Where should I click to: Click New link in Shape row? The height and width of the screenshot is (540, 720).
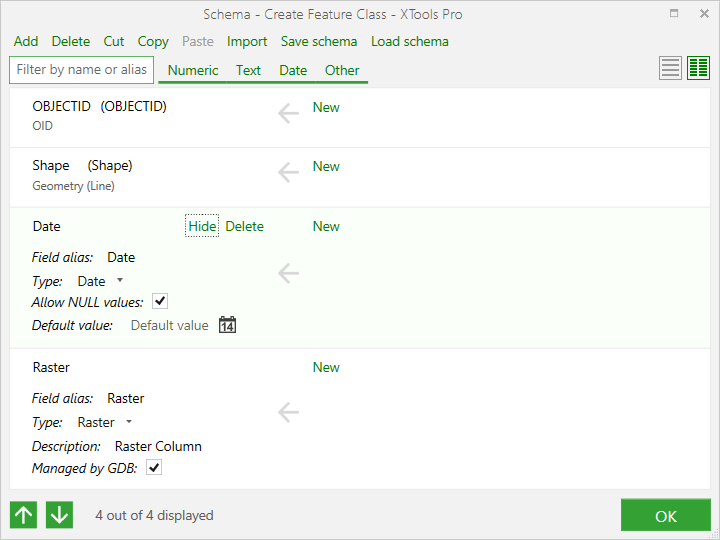coord(326,166)
